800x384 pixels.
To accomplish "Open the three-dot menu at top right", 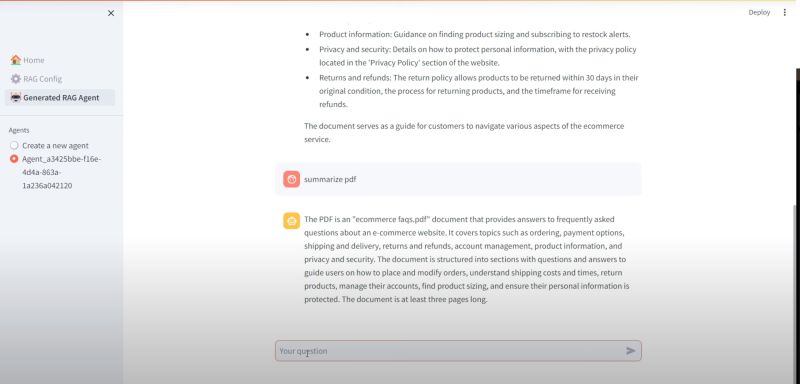I will 784,12.
